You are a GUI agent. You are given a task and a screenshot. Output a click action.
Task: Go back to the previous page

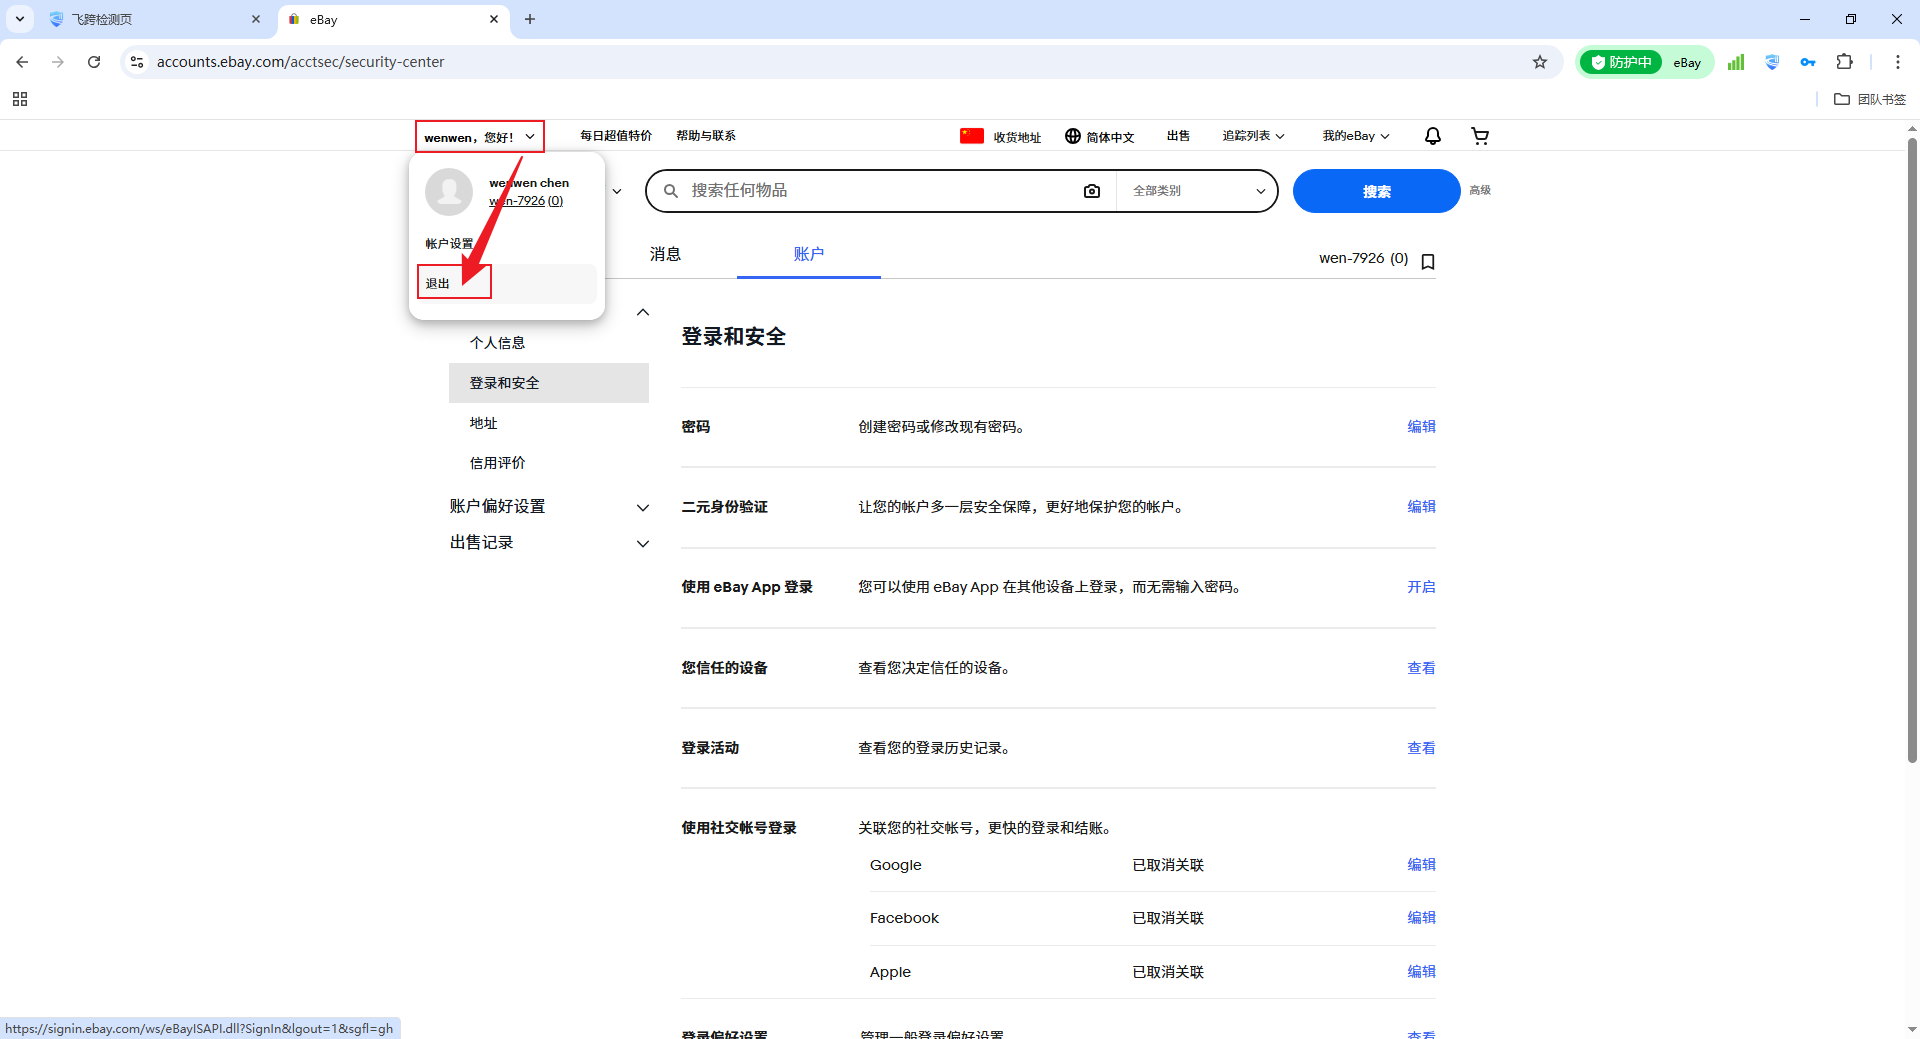(22, 62)
